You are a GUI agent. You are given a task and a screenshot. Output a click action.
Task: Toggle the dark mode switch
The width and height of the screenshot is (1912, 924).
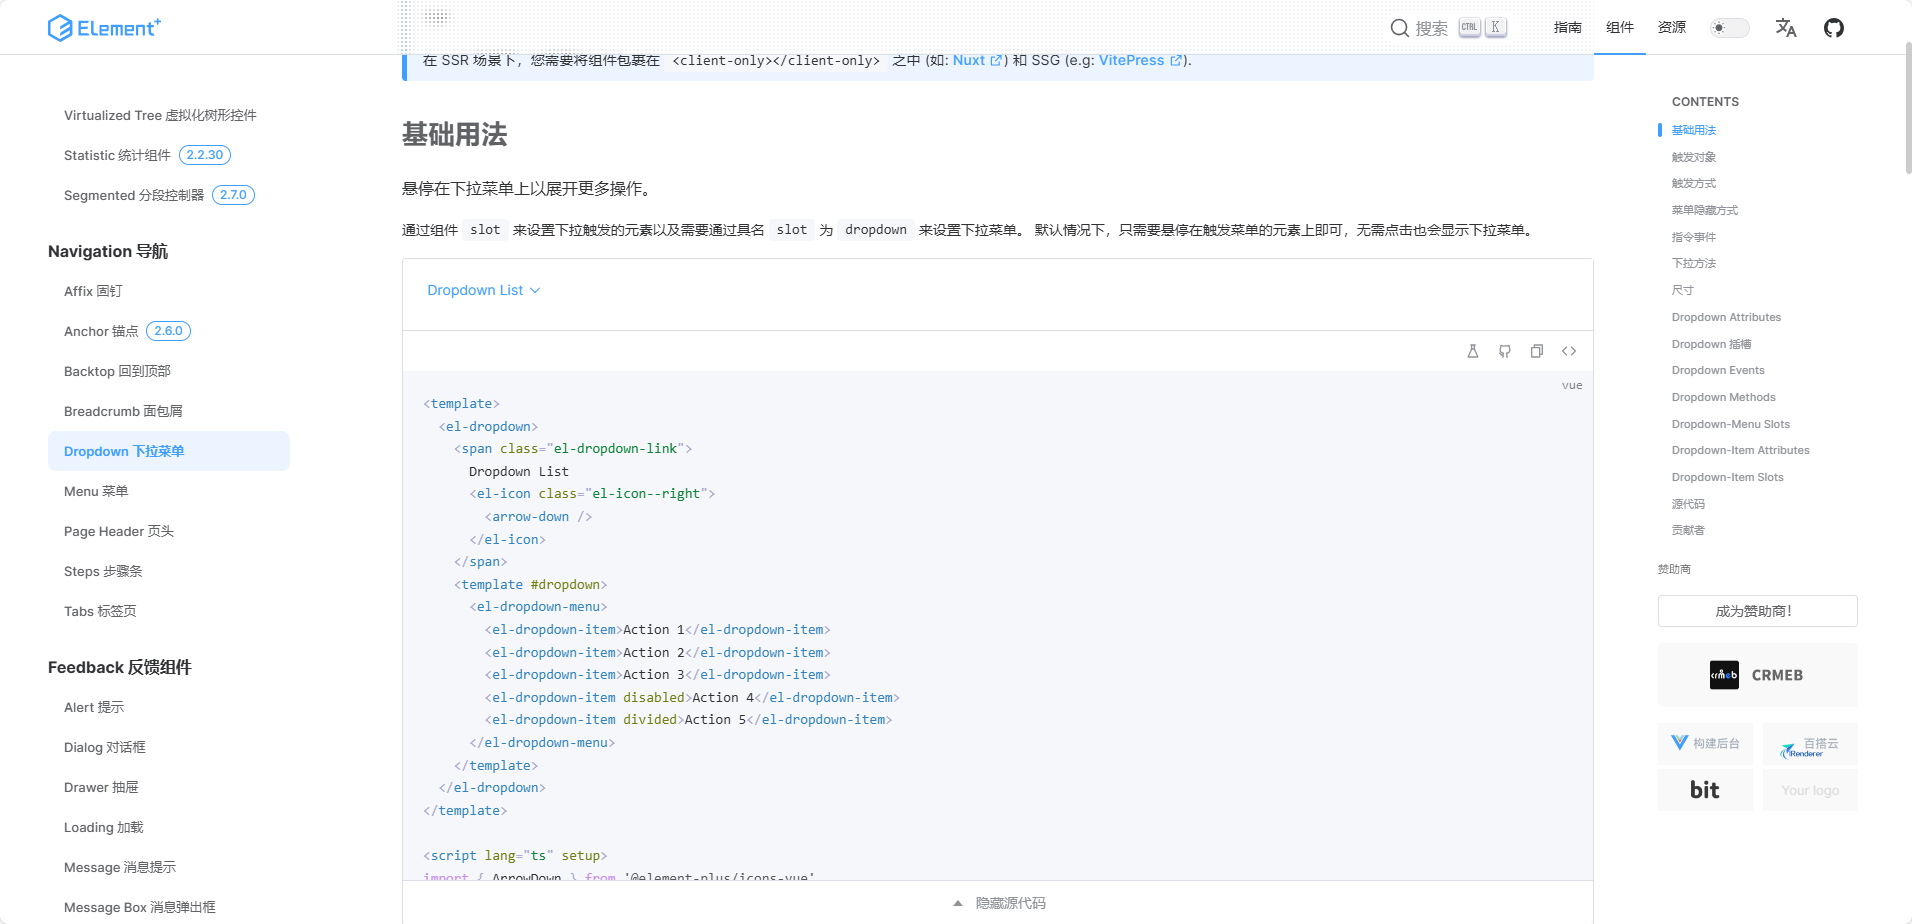pyautogui.click(x=1728, y=27)
